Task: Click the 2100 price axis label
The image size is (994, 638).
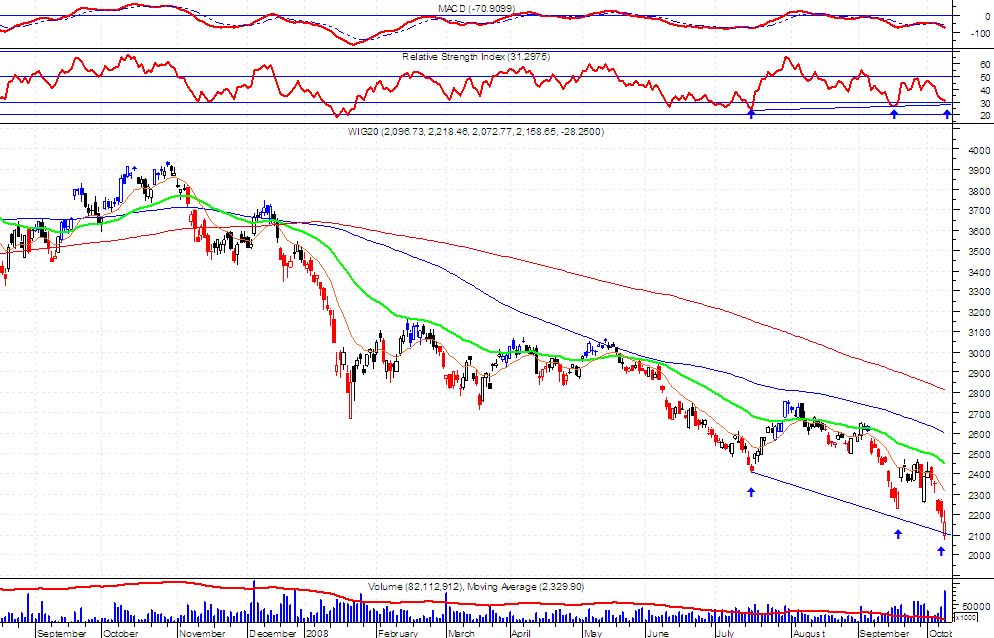Action: coord(979,536)
